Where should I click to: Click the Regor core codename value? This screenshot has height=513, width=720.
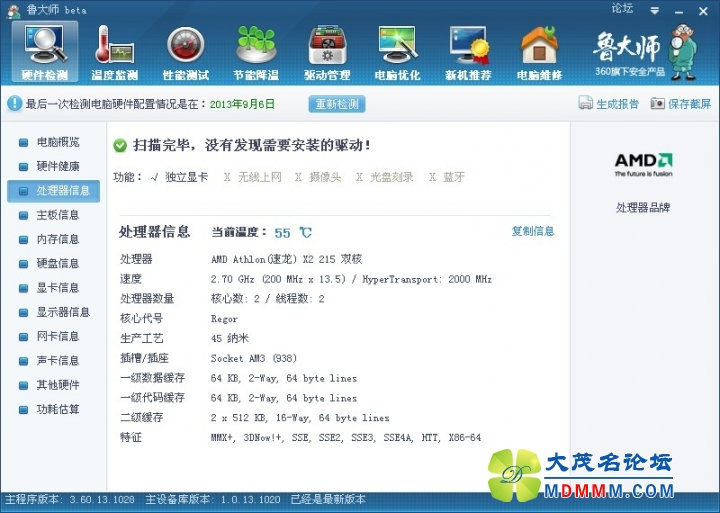224,319
